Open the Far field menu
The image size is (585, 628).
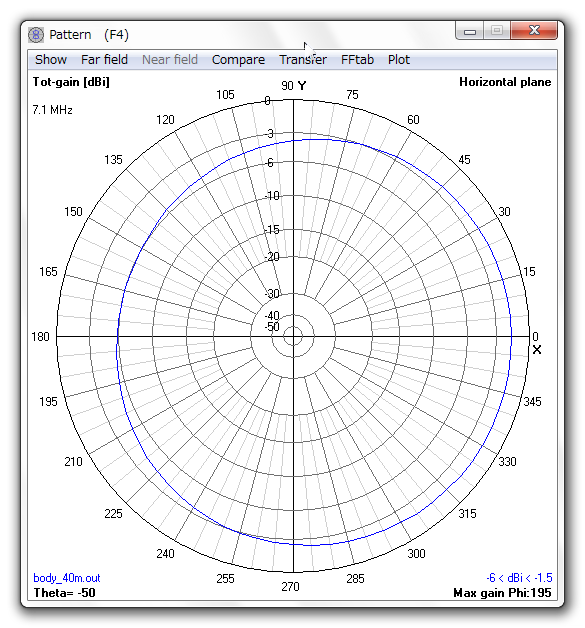click(x=104, y=60)
